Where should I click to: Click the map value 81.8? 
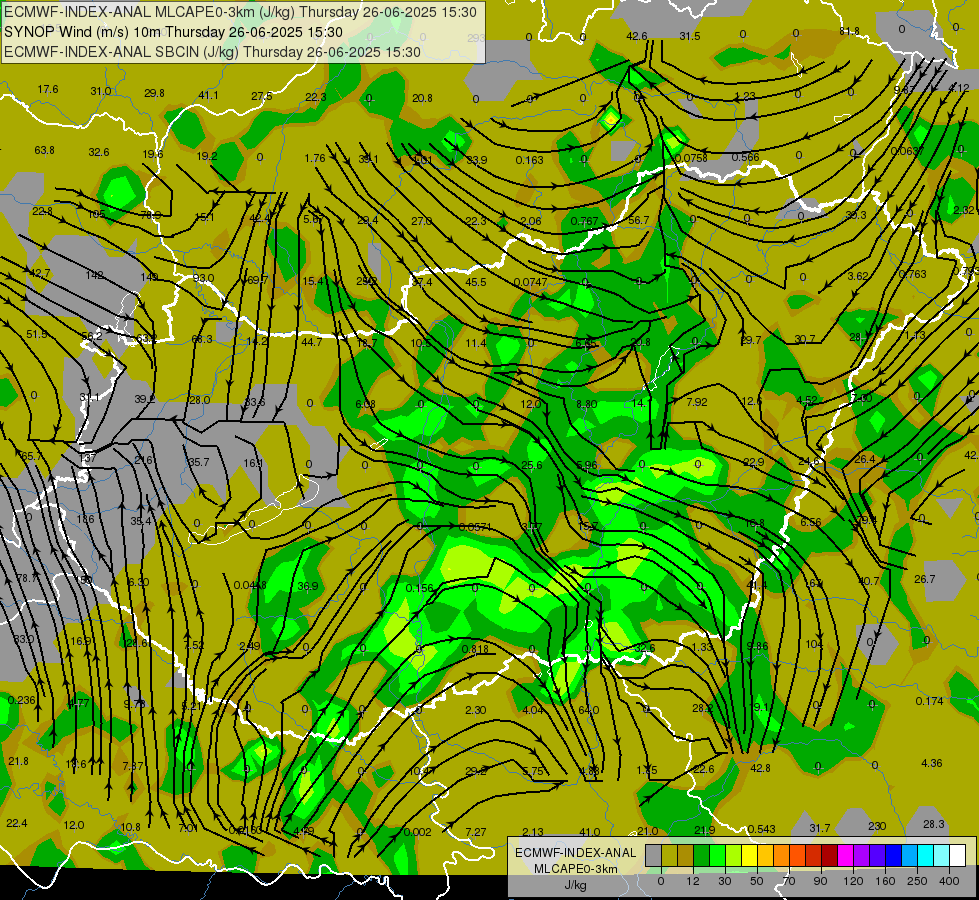(x=849, y=31)
